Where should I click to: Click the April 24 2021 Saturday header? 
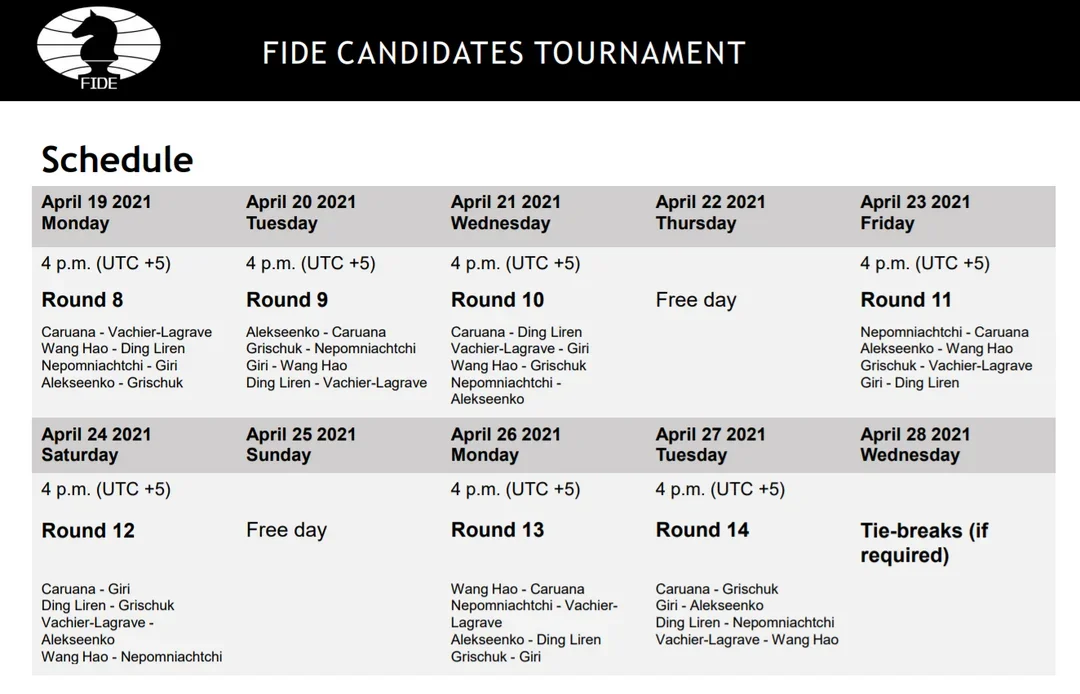click(x=96, y=445)
